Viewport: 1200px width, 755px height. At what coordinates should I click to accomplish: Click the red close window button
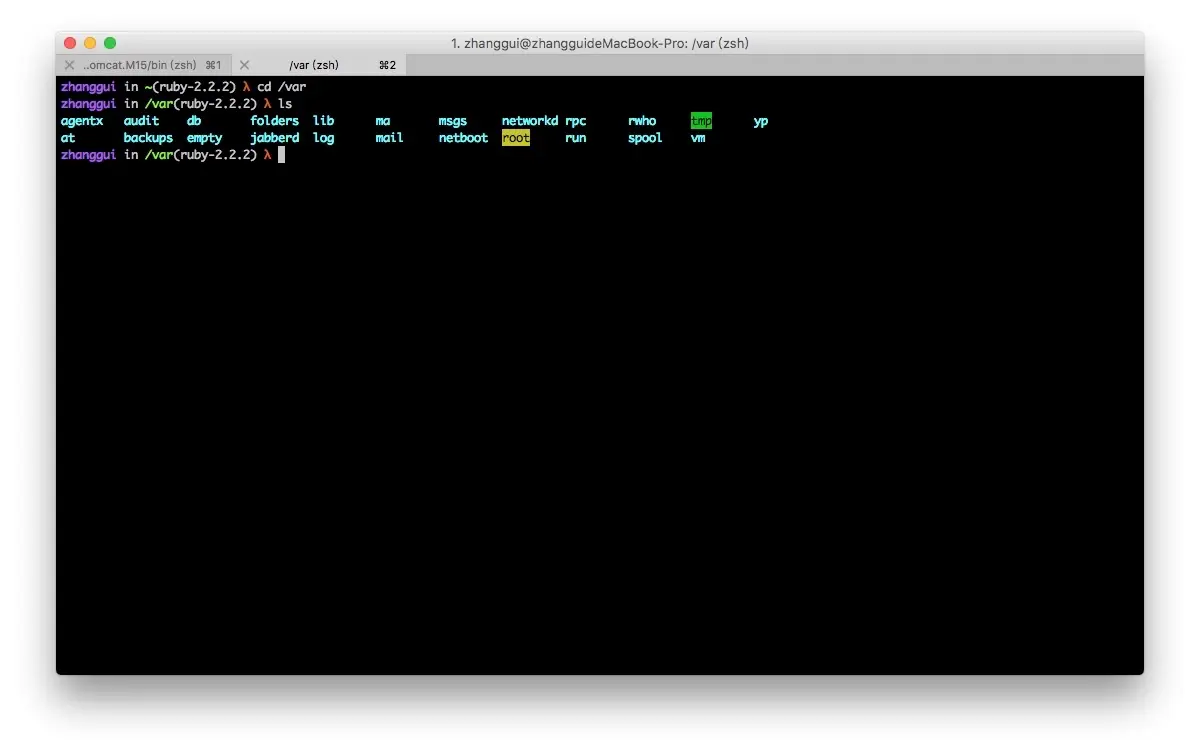(70, 43)
